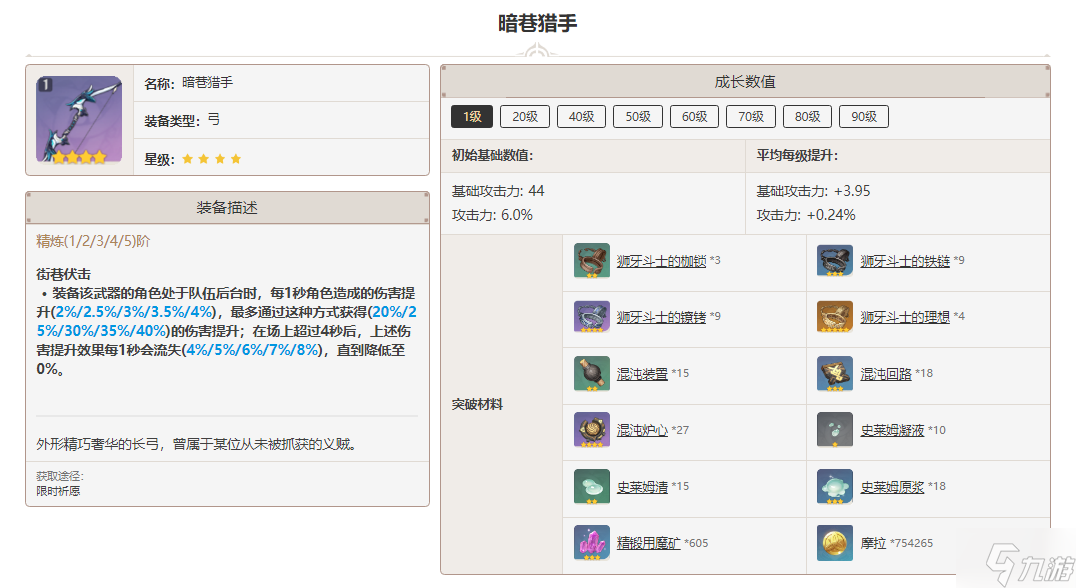The height and width of the screenshot is (588, 1076).
Task: Switch to the 60级 level tab
Action: 694,117
